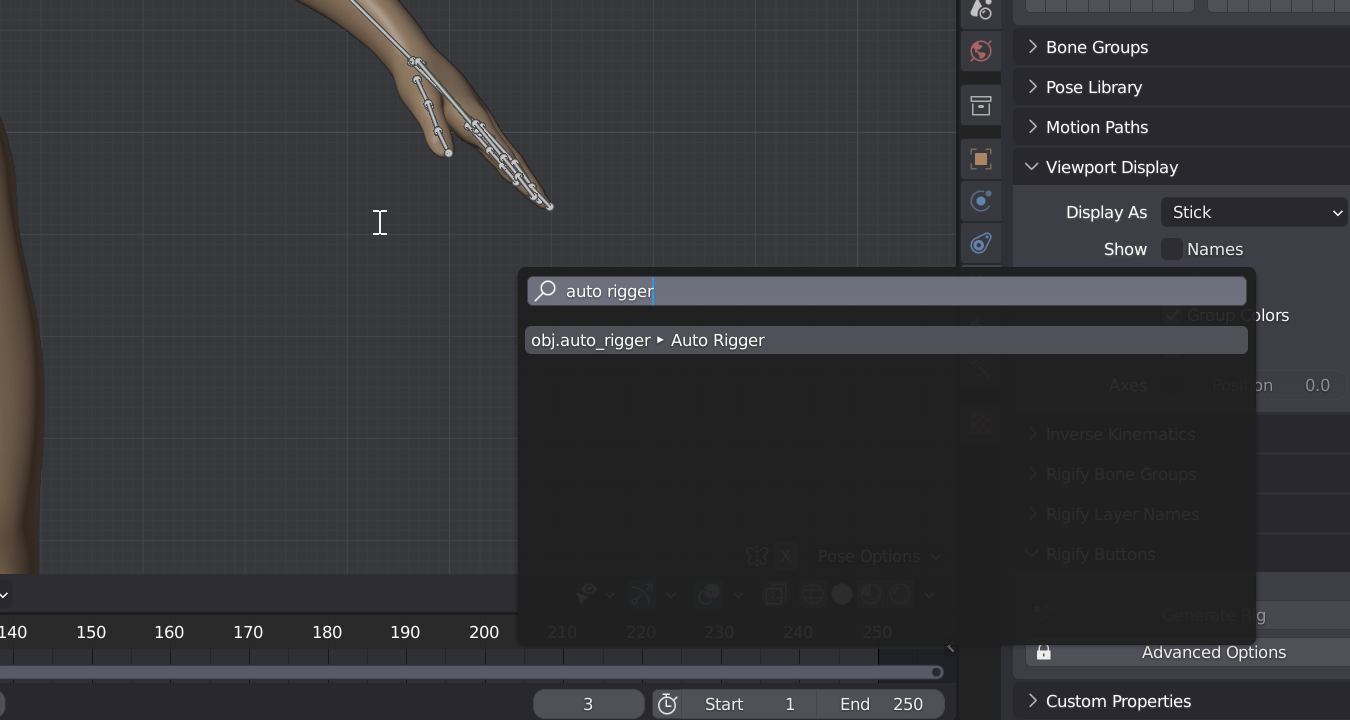Image resolution: width=1350 pixels, height=720 pixels.
Task: Click frame 170 on the timeline ruler
Action: tap(248, 632)
